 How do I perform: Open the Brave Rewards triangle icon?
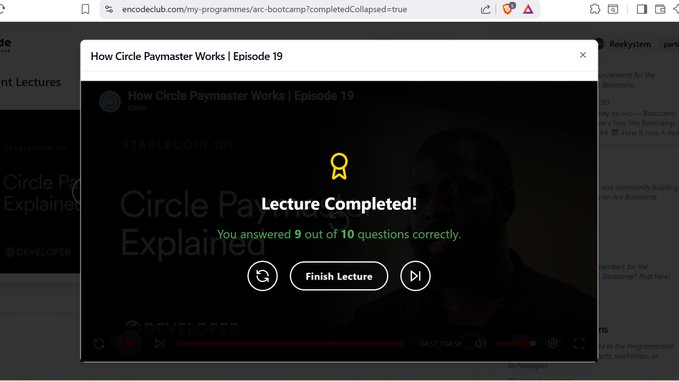528,9
